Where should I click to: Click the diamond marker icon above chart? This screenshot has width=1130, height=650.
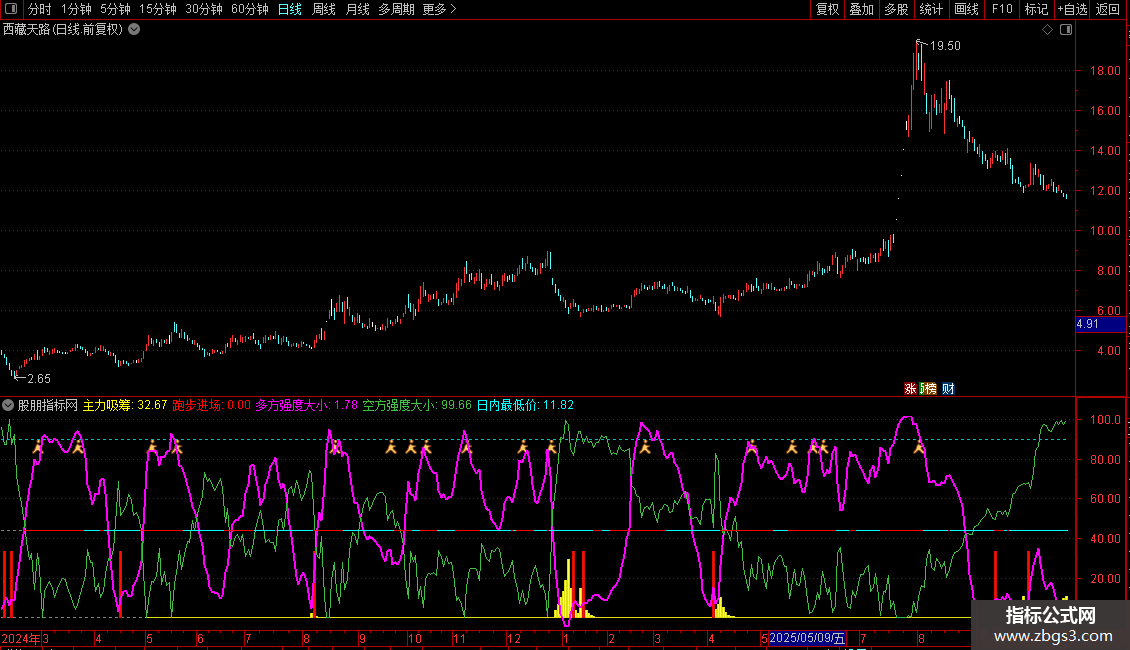click(x=1047, y=30)
